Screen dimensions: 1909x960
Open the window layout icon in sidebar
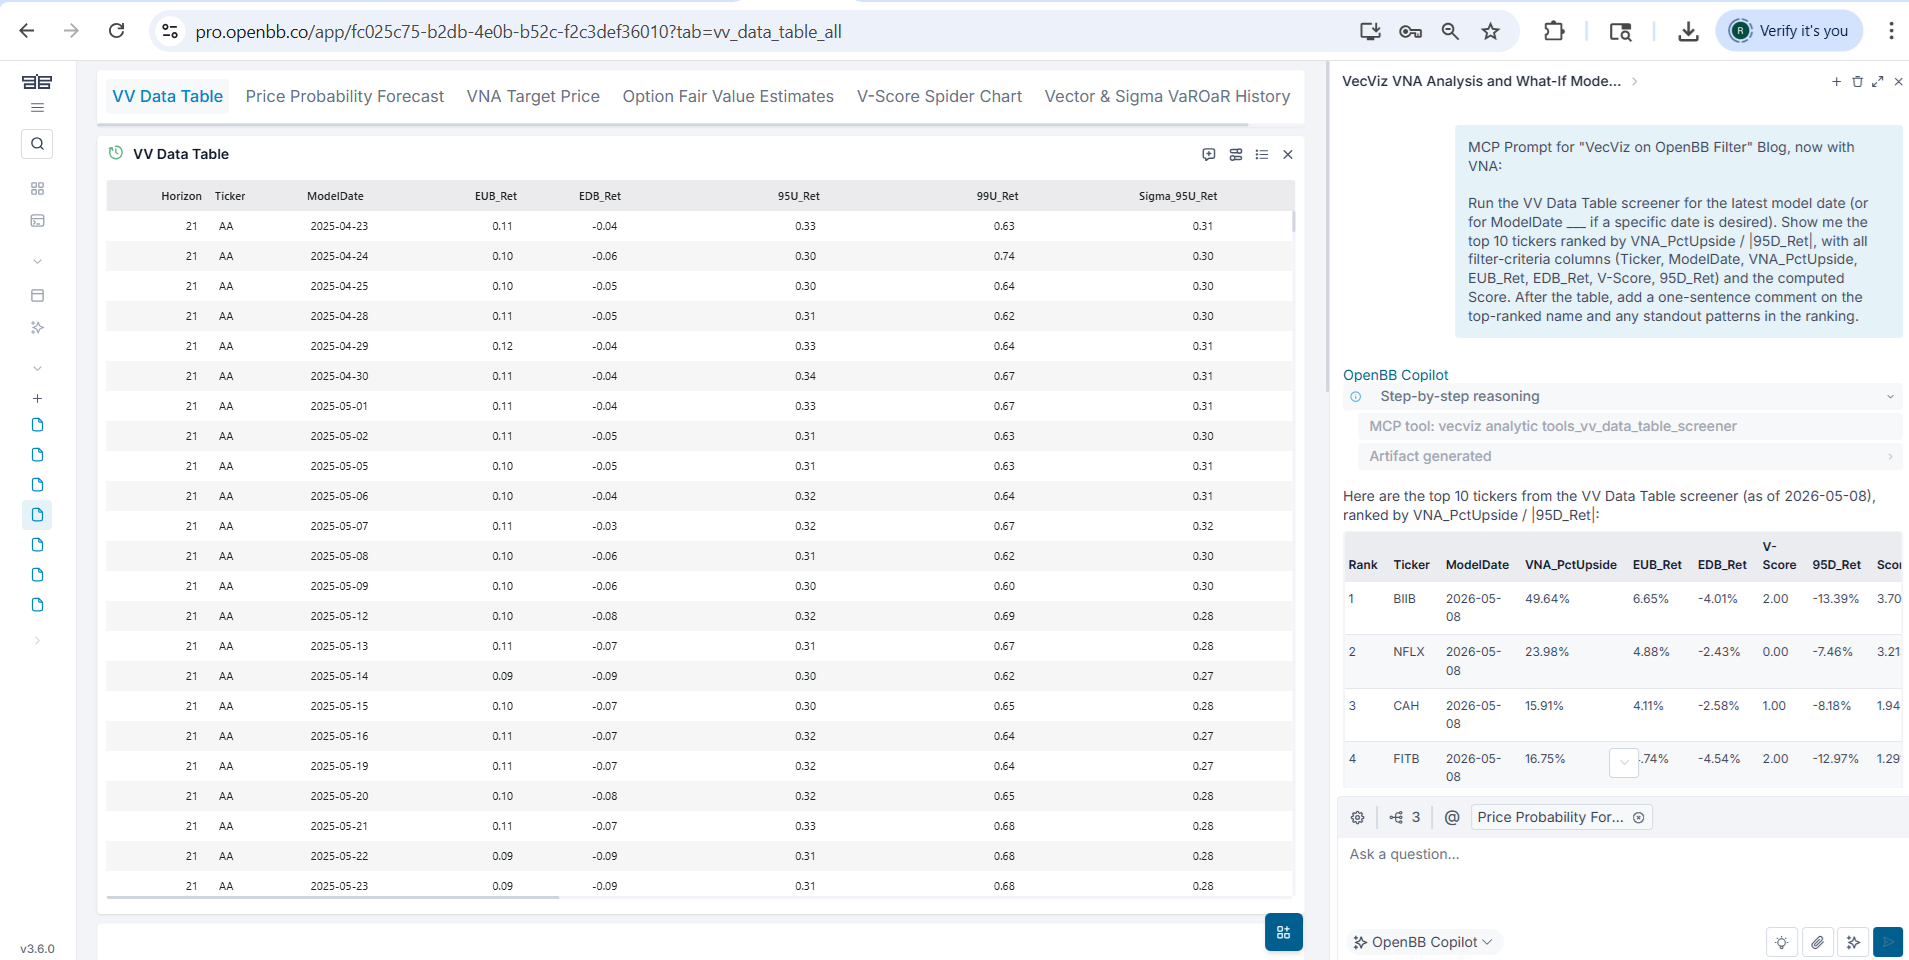[37, 296]
